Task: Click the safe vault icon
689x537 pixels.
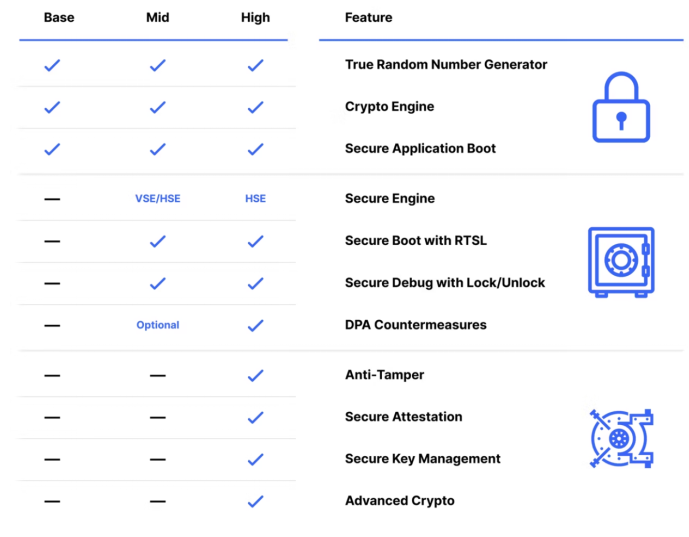Action: coord(621,261)
